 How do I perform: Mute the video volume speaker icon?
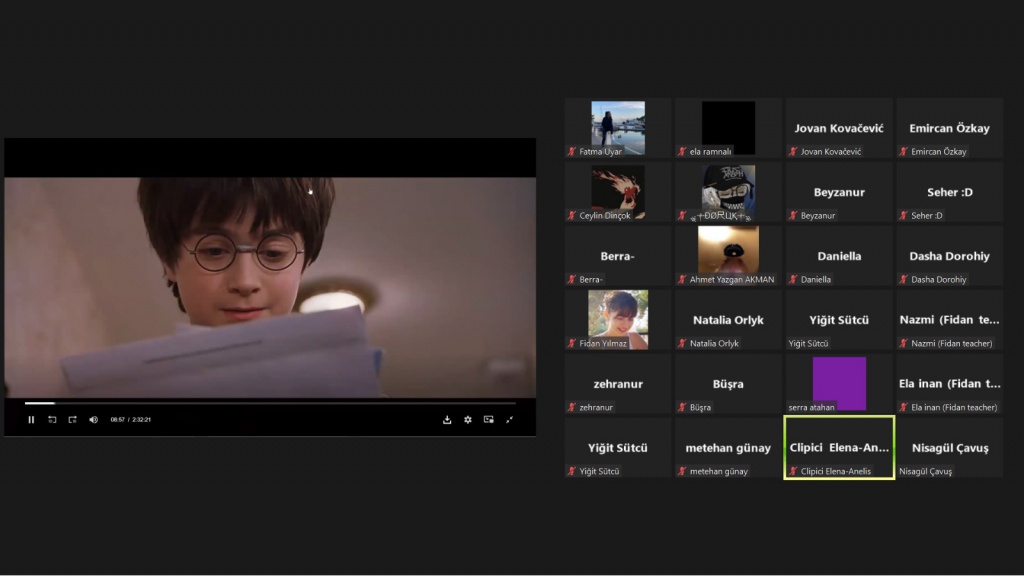(93, 420)
